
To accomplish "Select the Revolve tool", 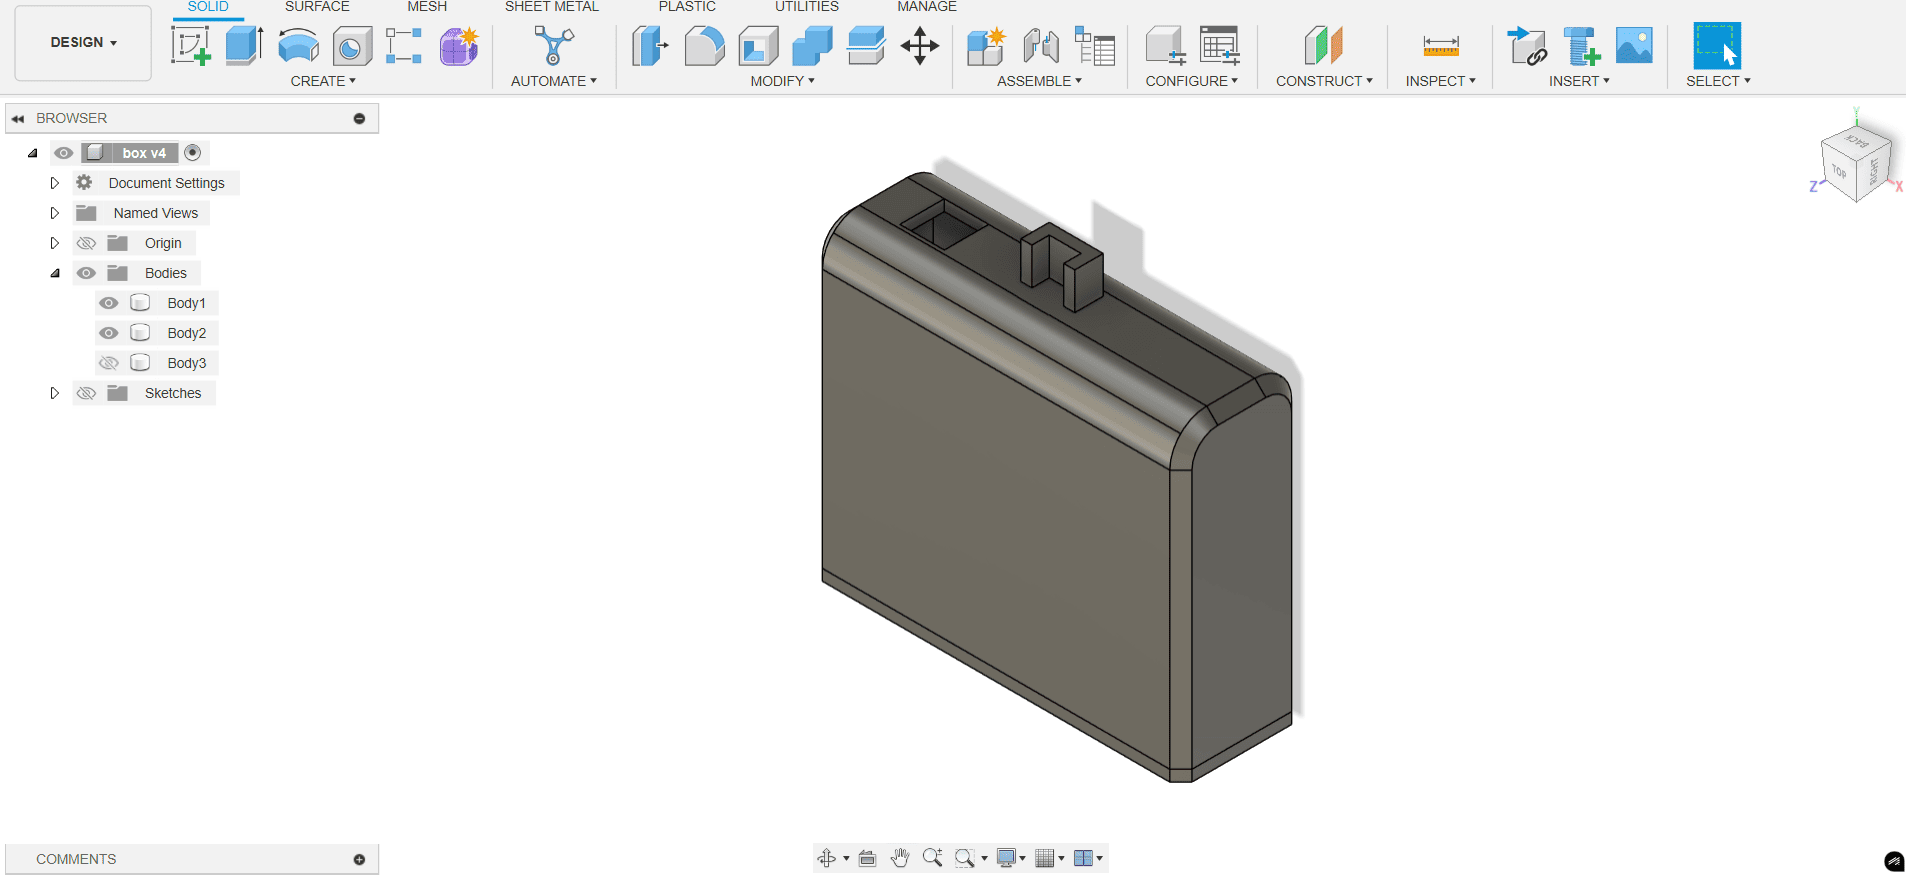I will point(298,46).
